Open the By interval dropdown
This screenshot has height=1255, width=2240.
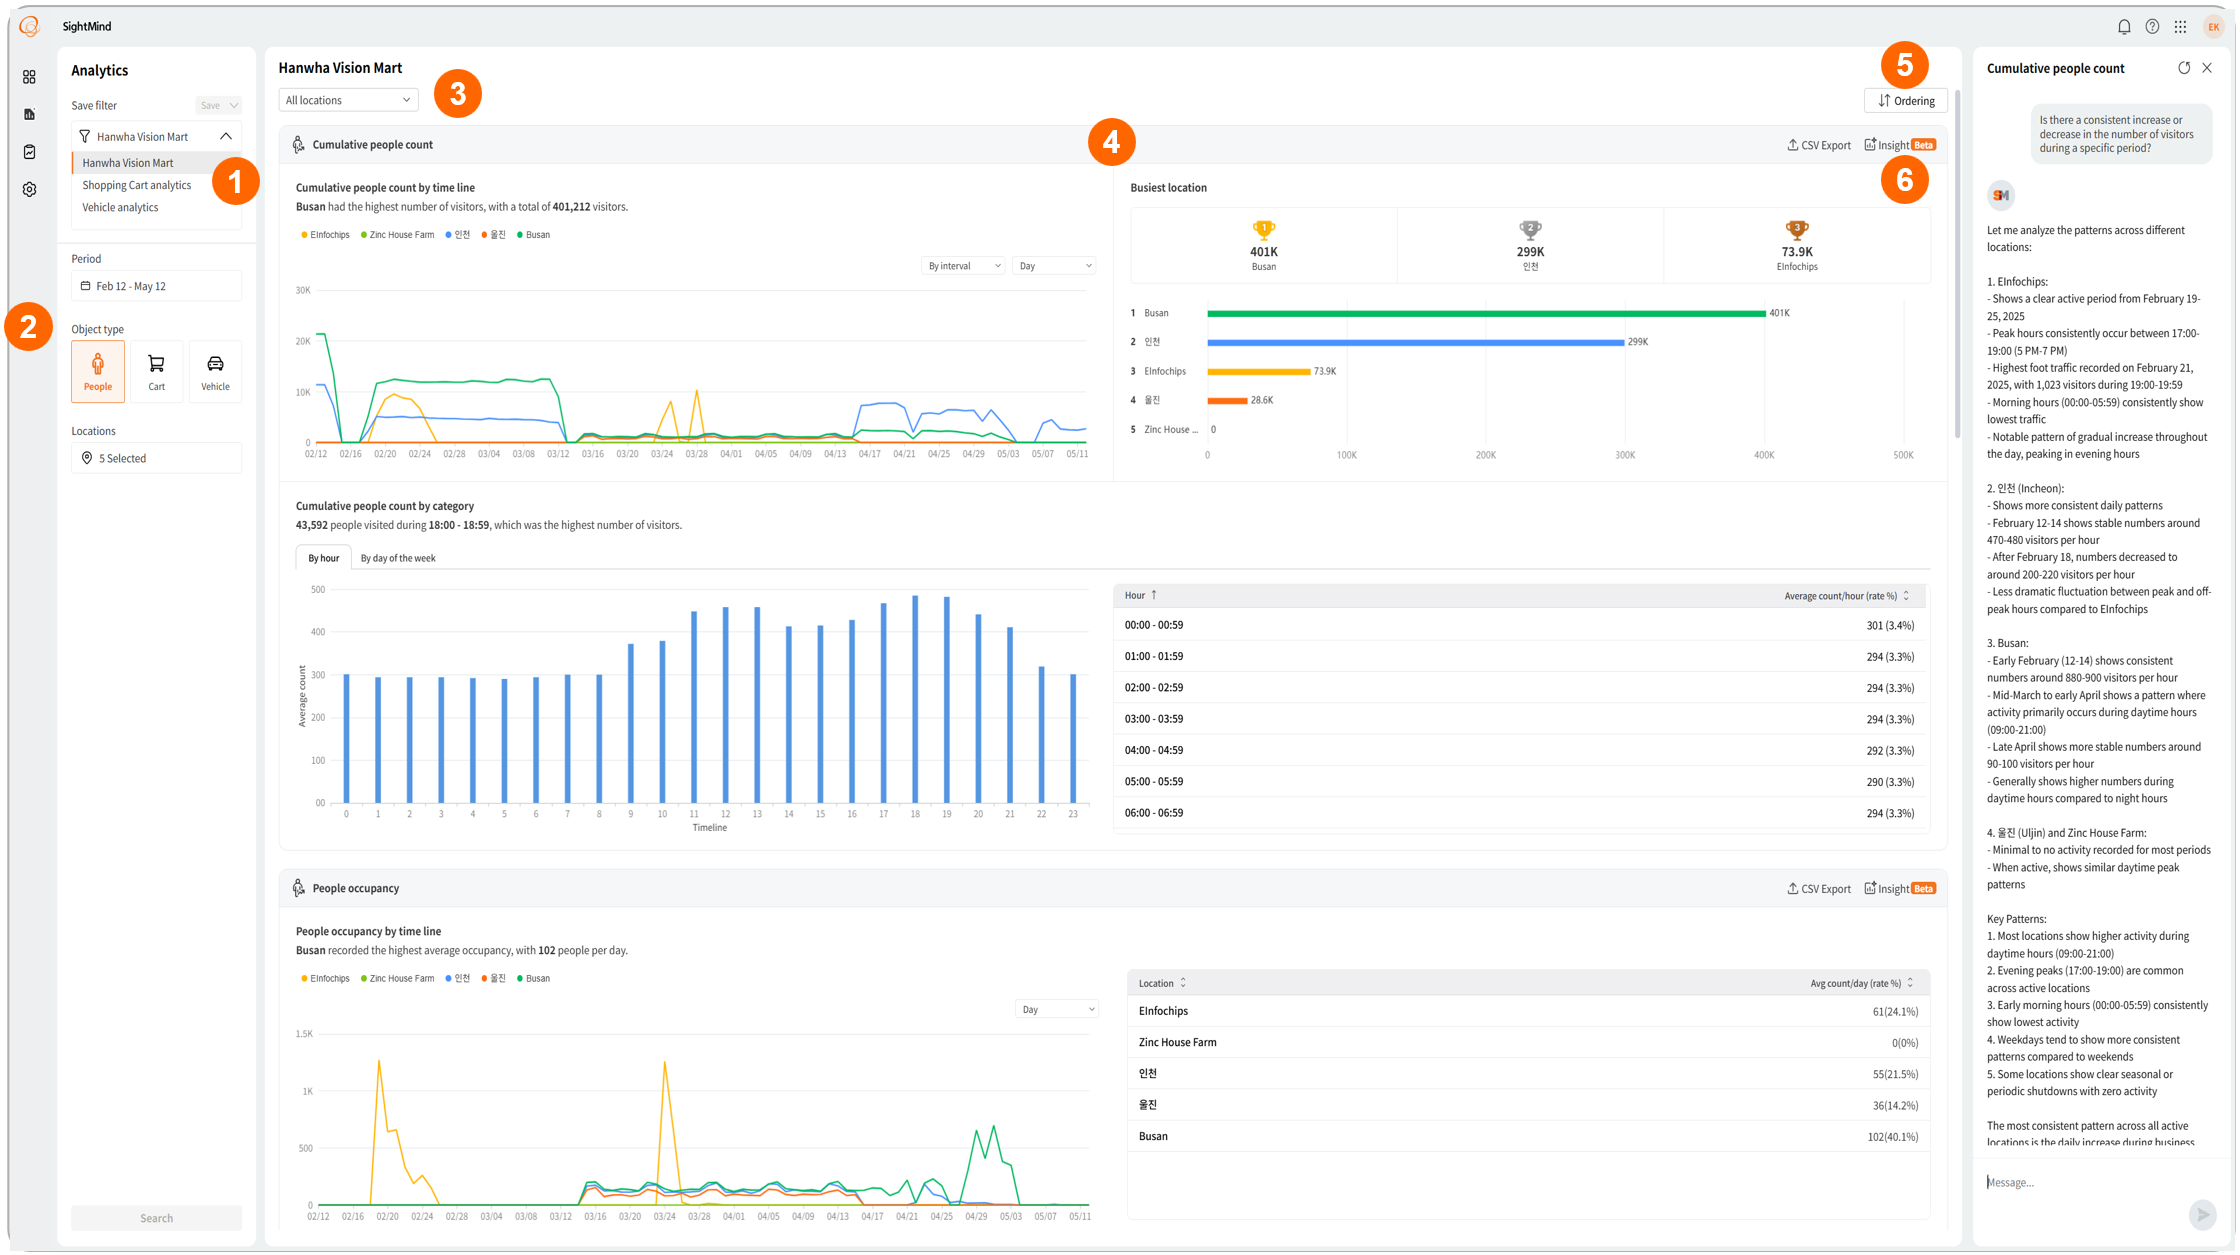point(963,266)
